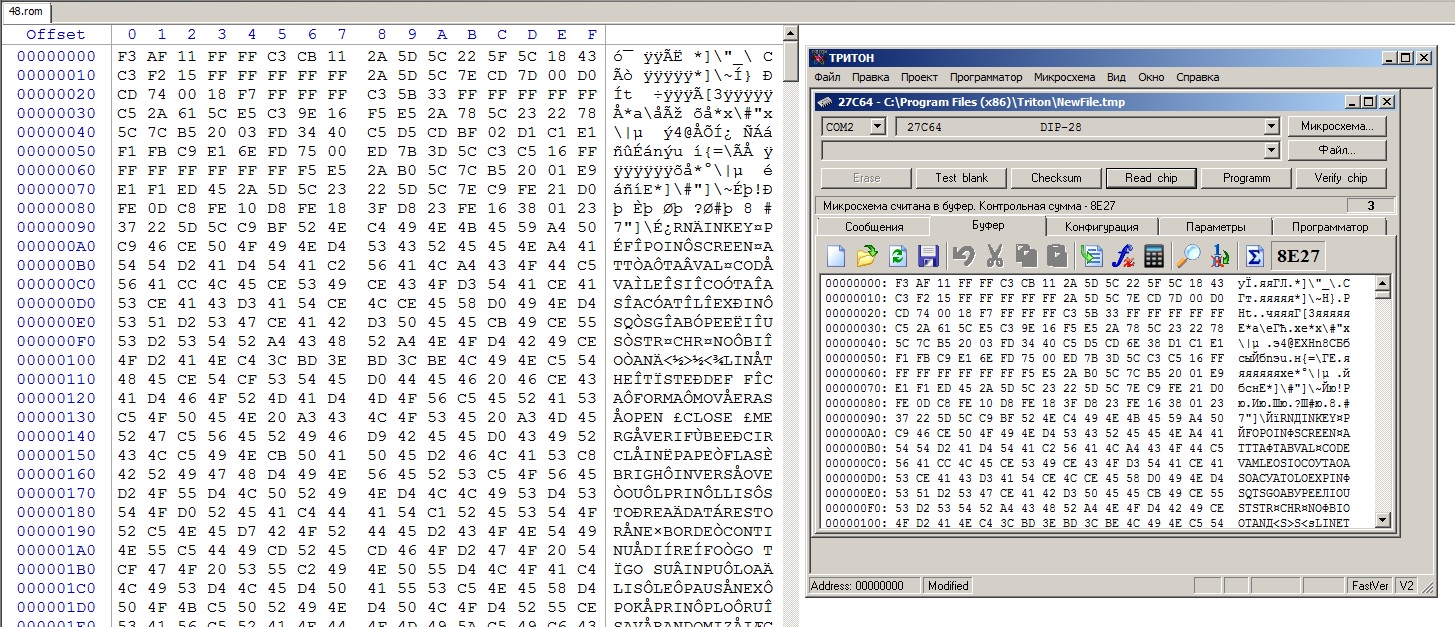
Task: Calculate checksum with the Sigma icon
Action: [1251, 256]
